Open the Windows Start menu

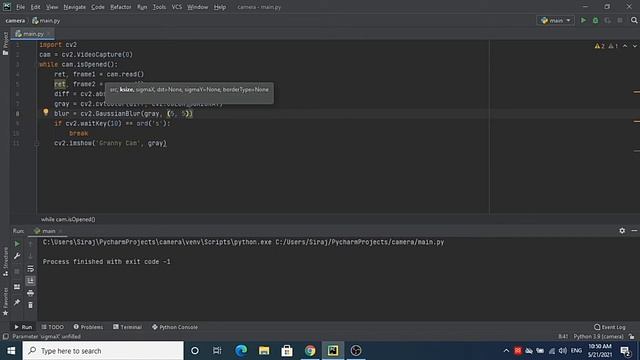[11, 351]
